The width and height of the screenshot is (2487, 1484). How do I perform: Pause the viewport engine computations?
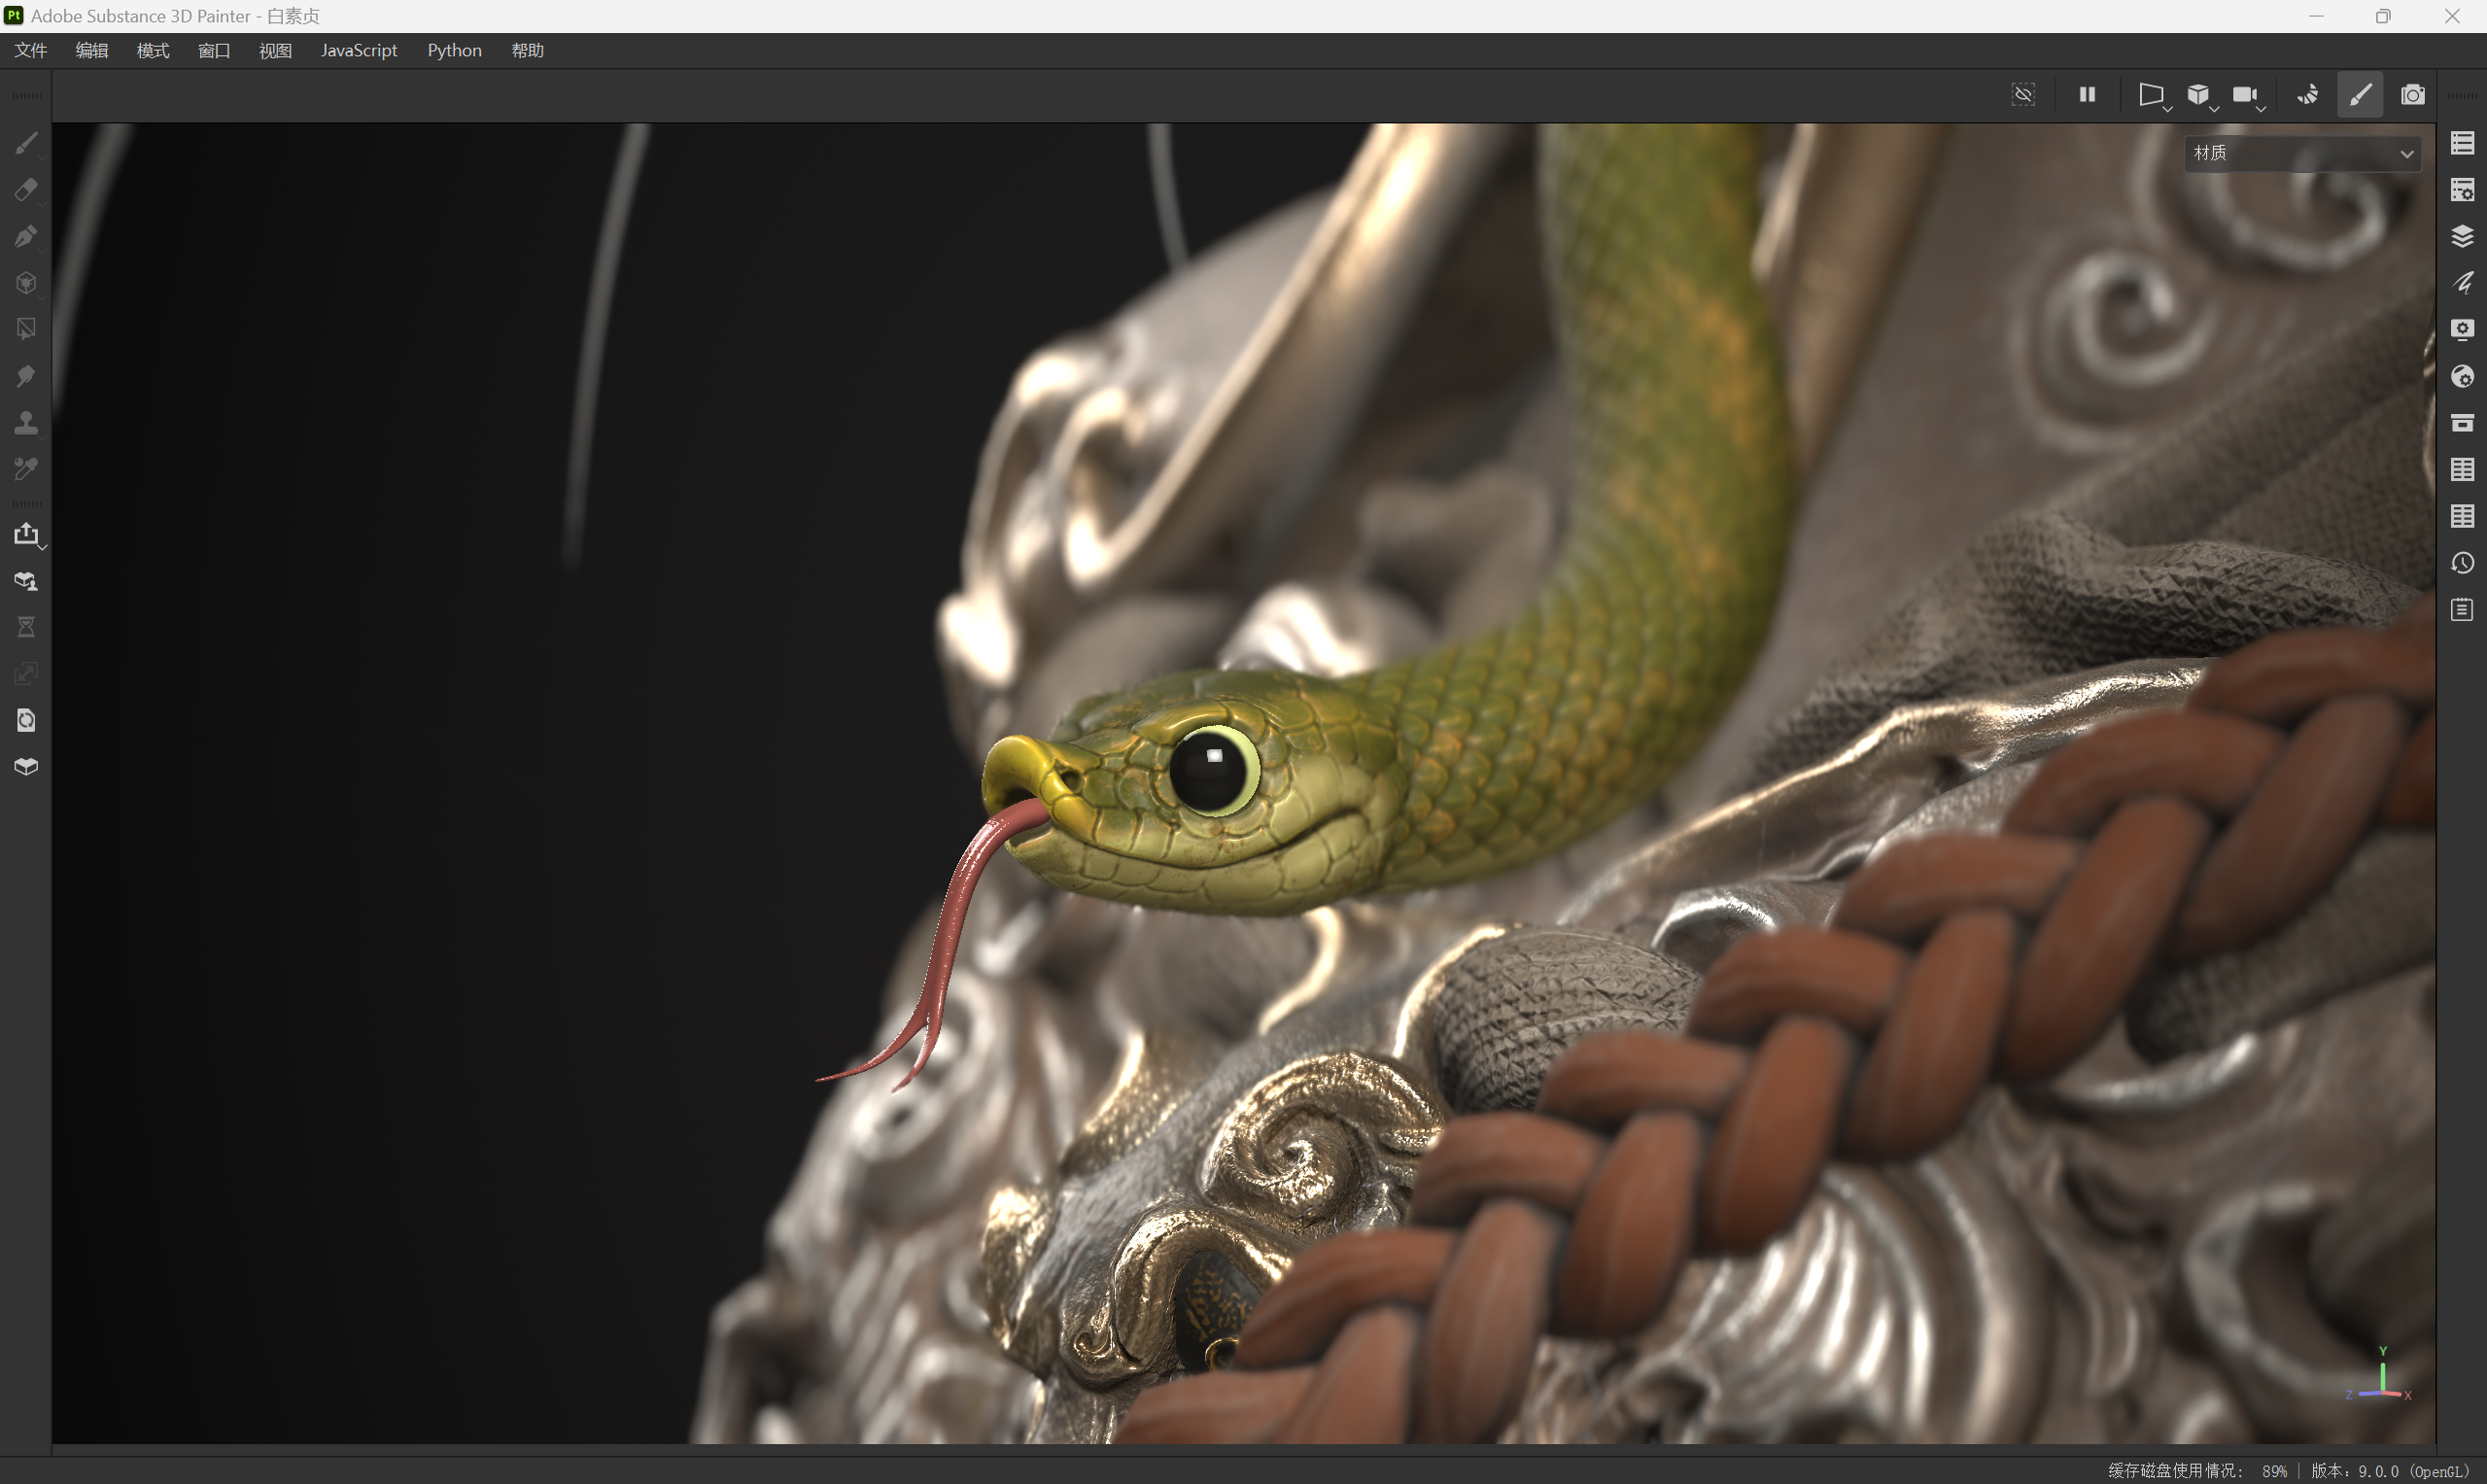[2087, 95]
